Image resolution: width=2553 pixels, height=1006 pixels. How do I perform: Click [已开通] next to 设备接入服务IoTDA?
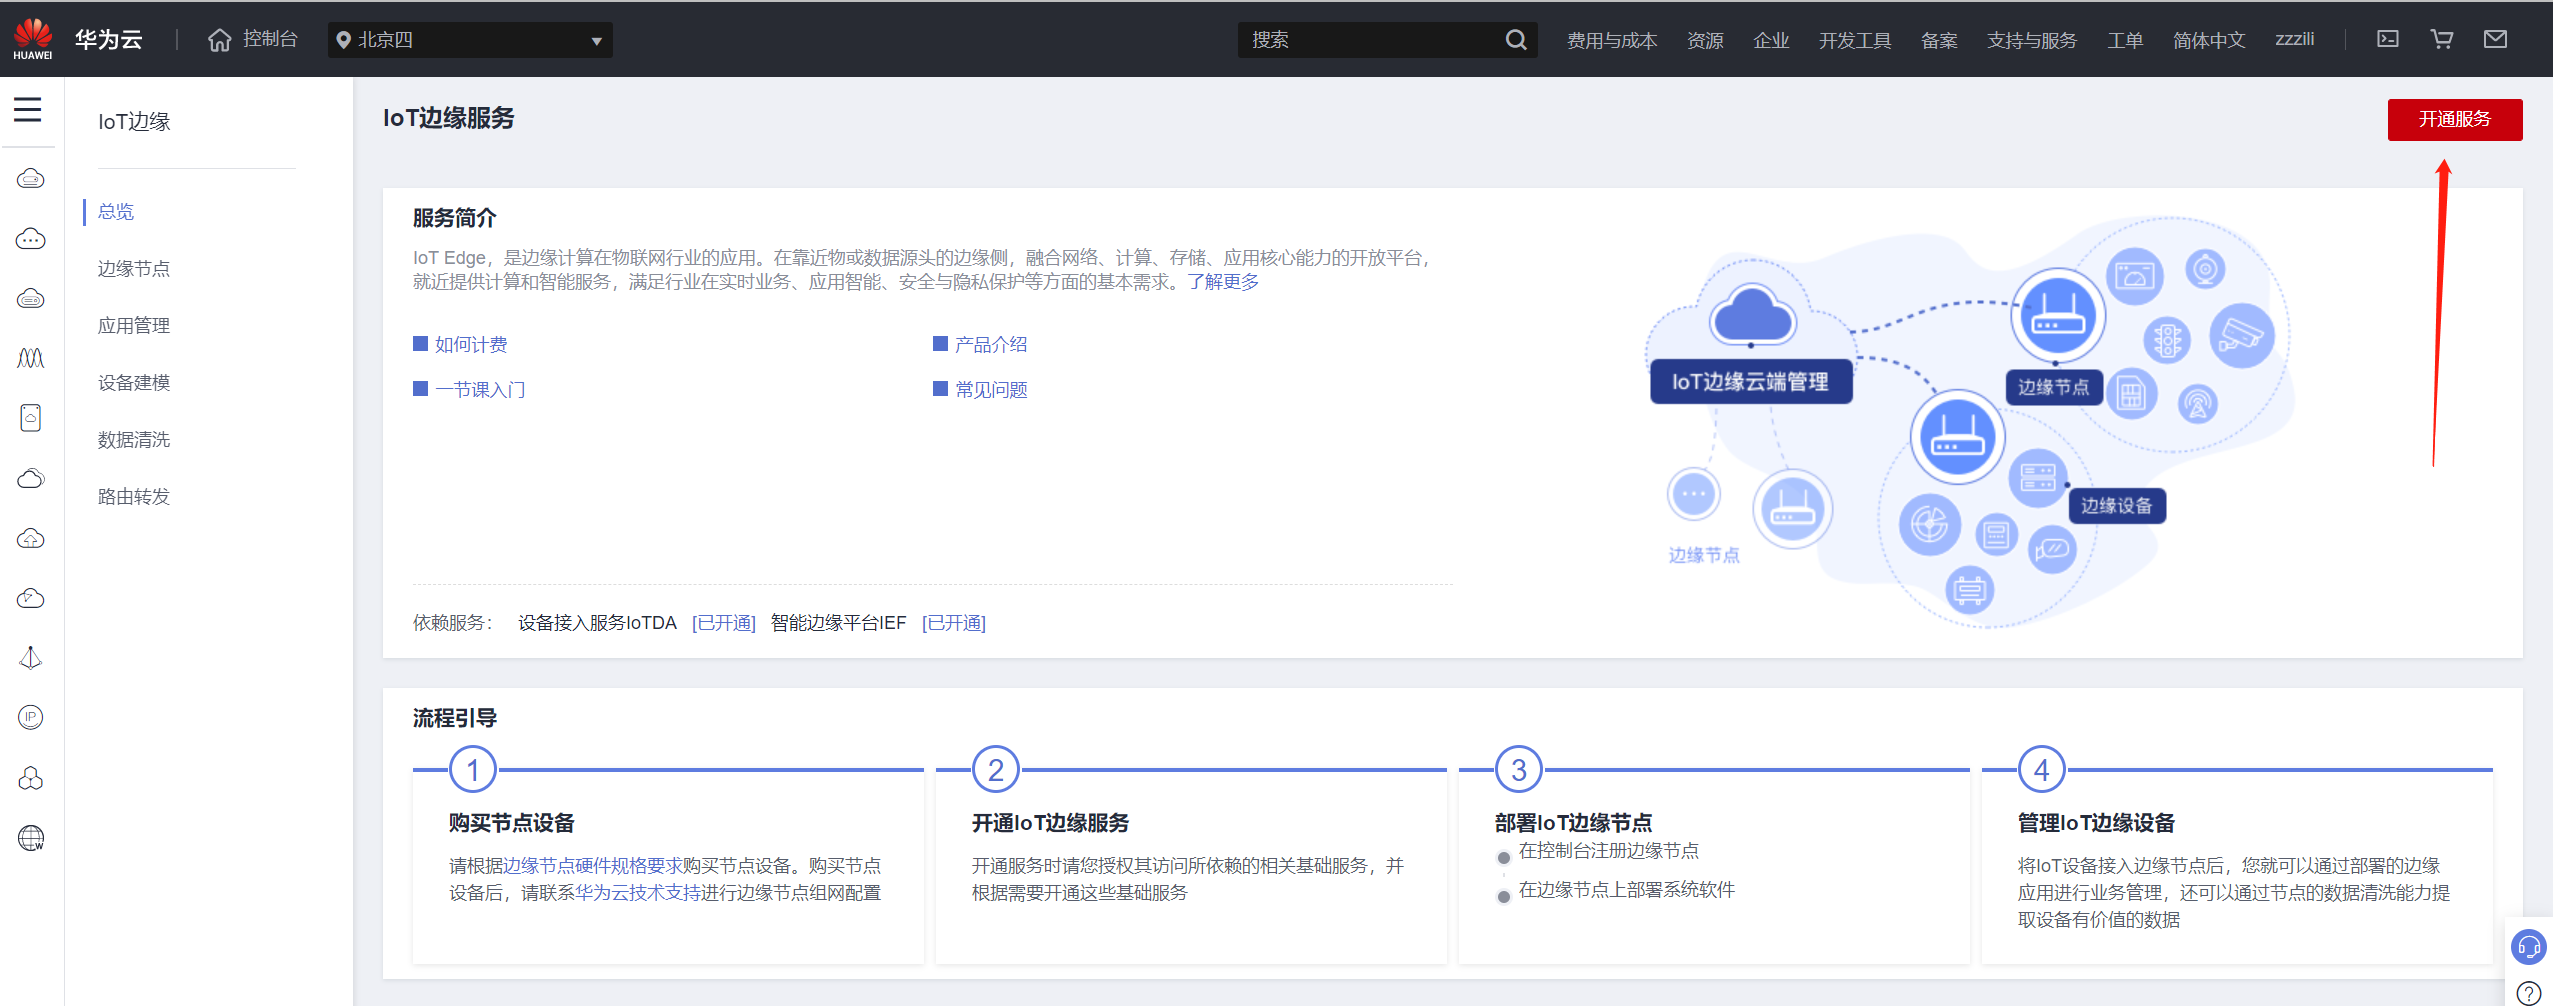pos(724,623)
